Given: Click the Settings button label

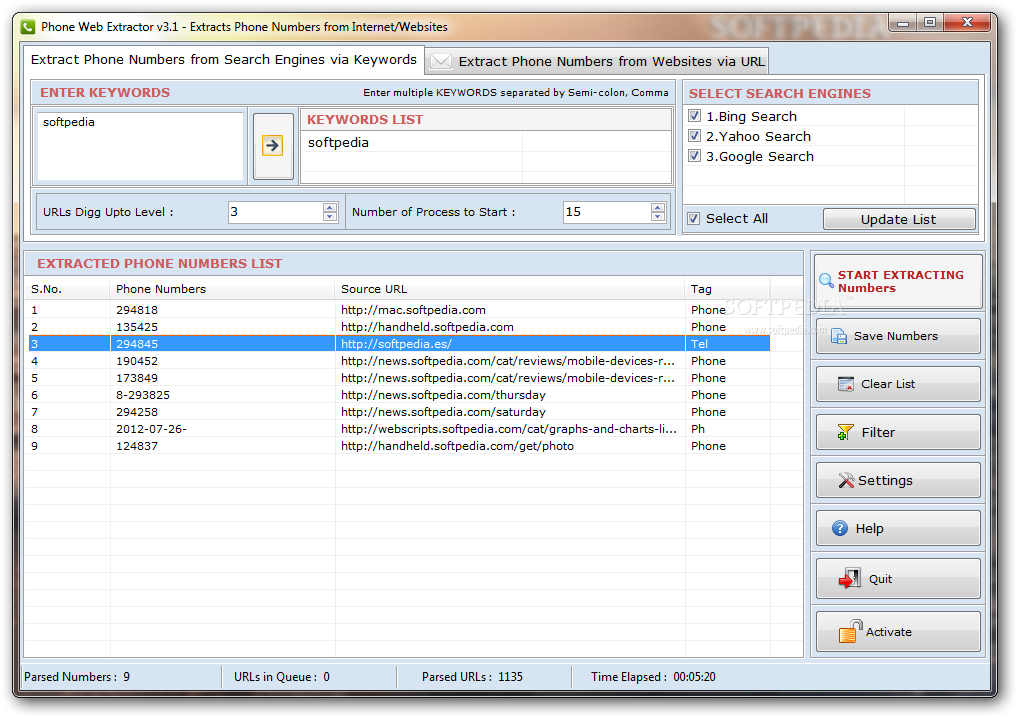Looking at the screenshot, I should tap(886, 480).
